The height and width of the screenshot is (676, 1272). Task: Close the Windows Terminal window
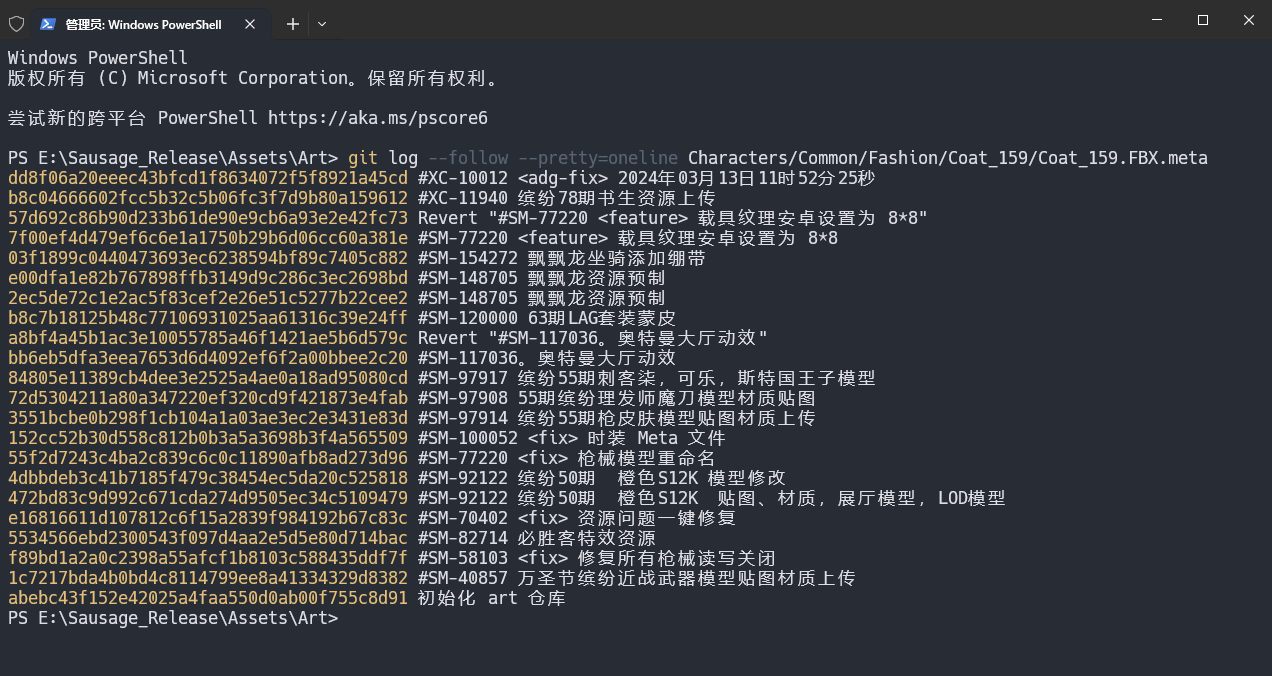pos(1249,20)
